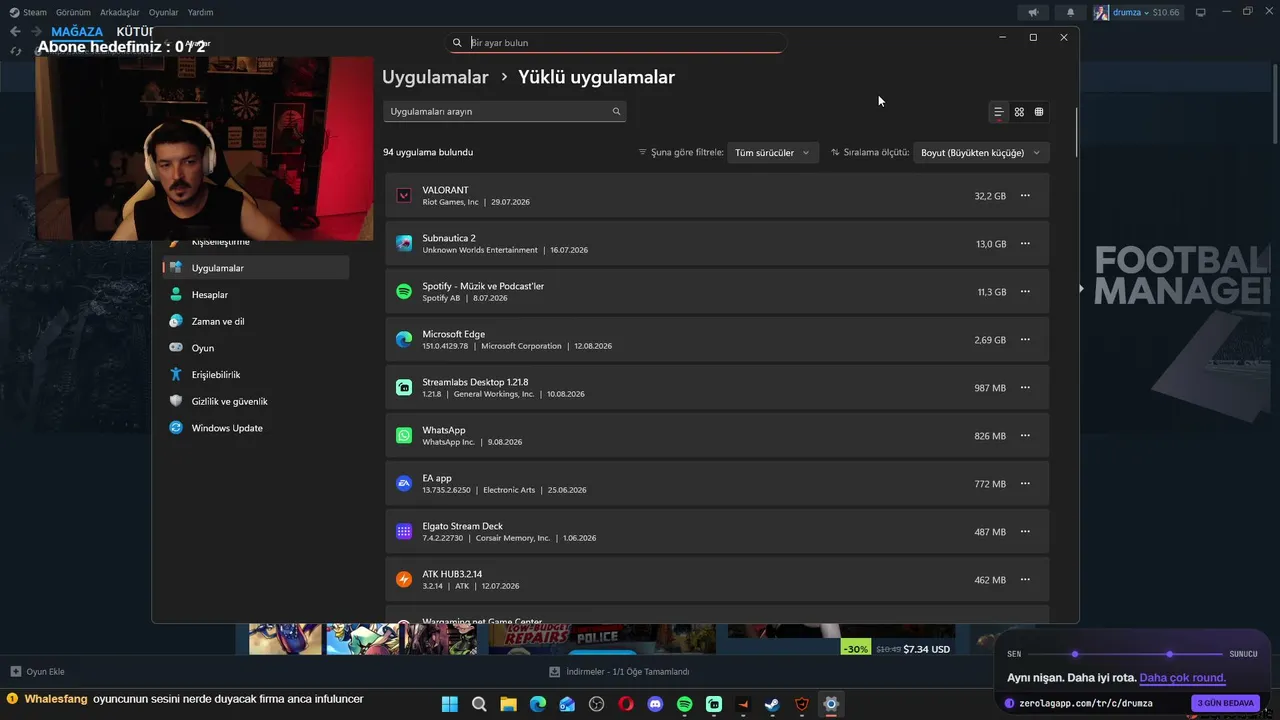This screenshot has width=1280, height=720.
Task: Open the three-dot menu for ATK HUB
Action: tap(1024, 580)
